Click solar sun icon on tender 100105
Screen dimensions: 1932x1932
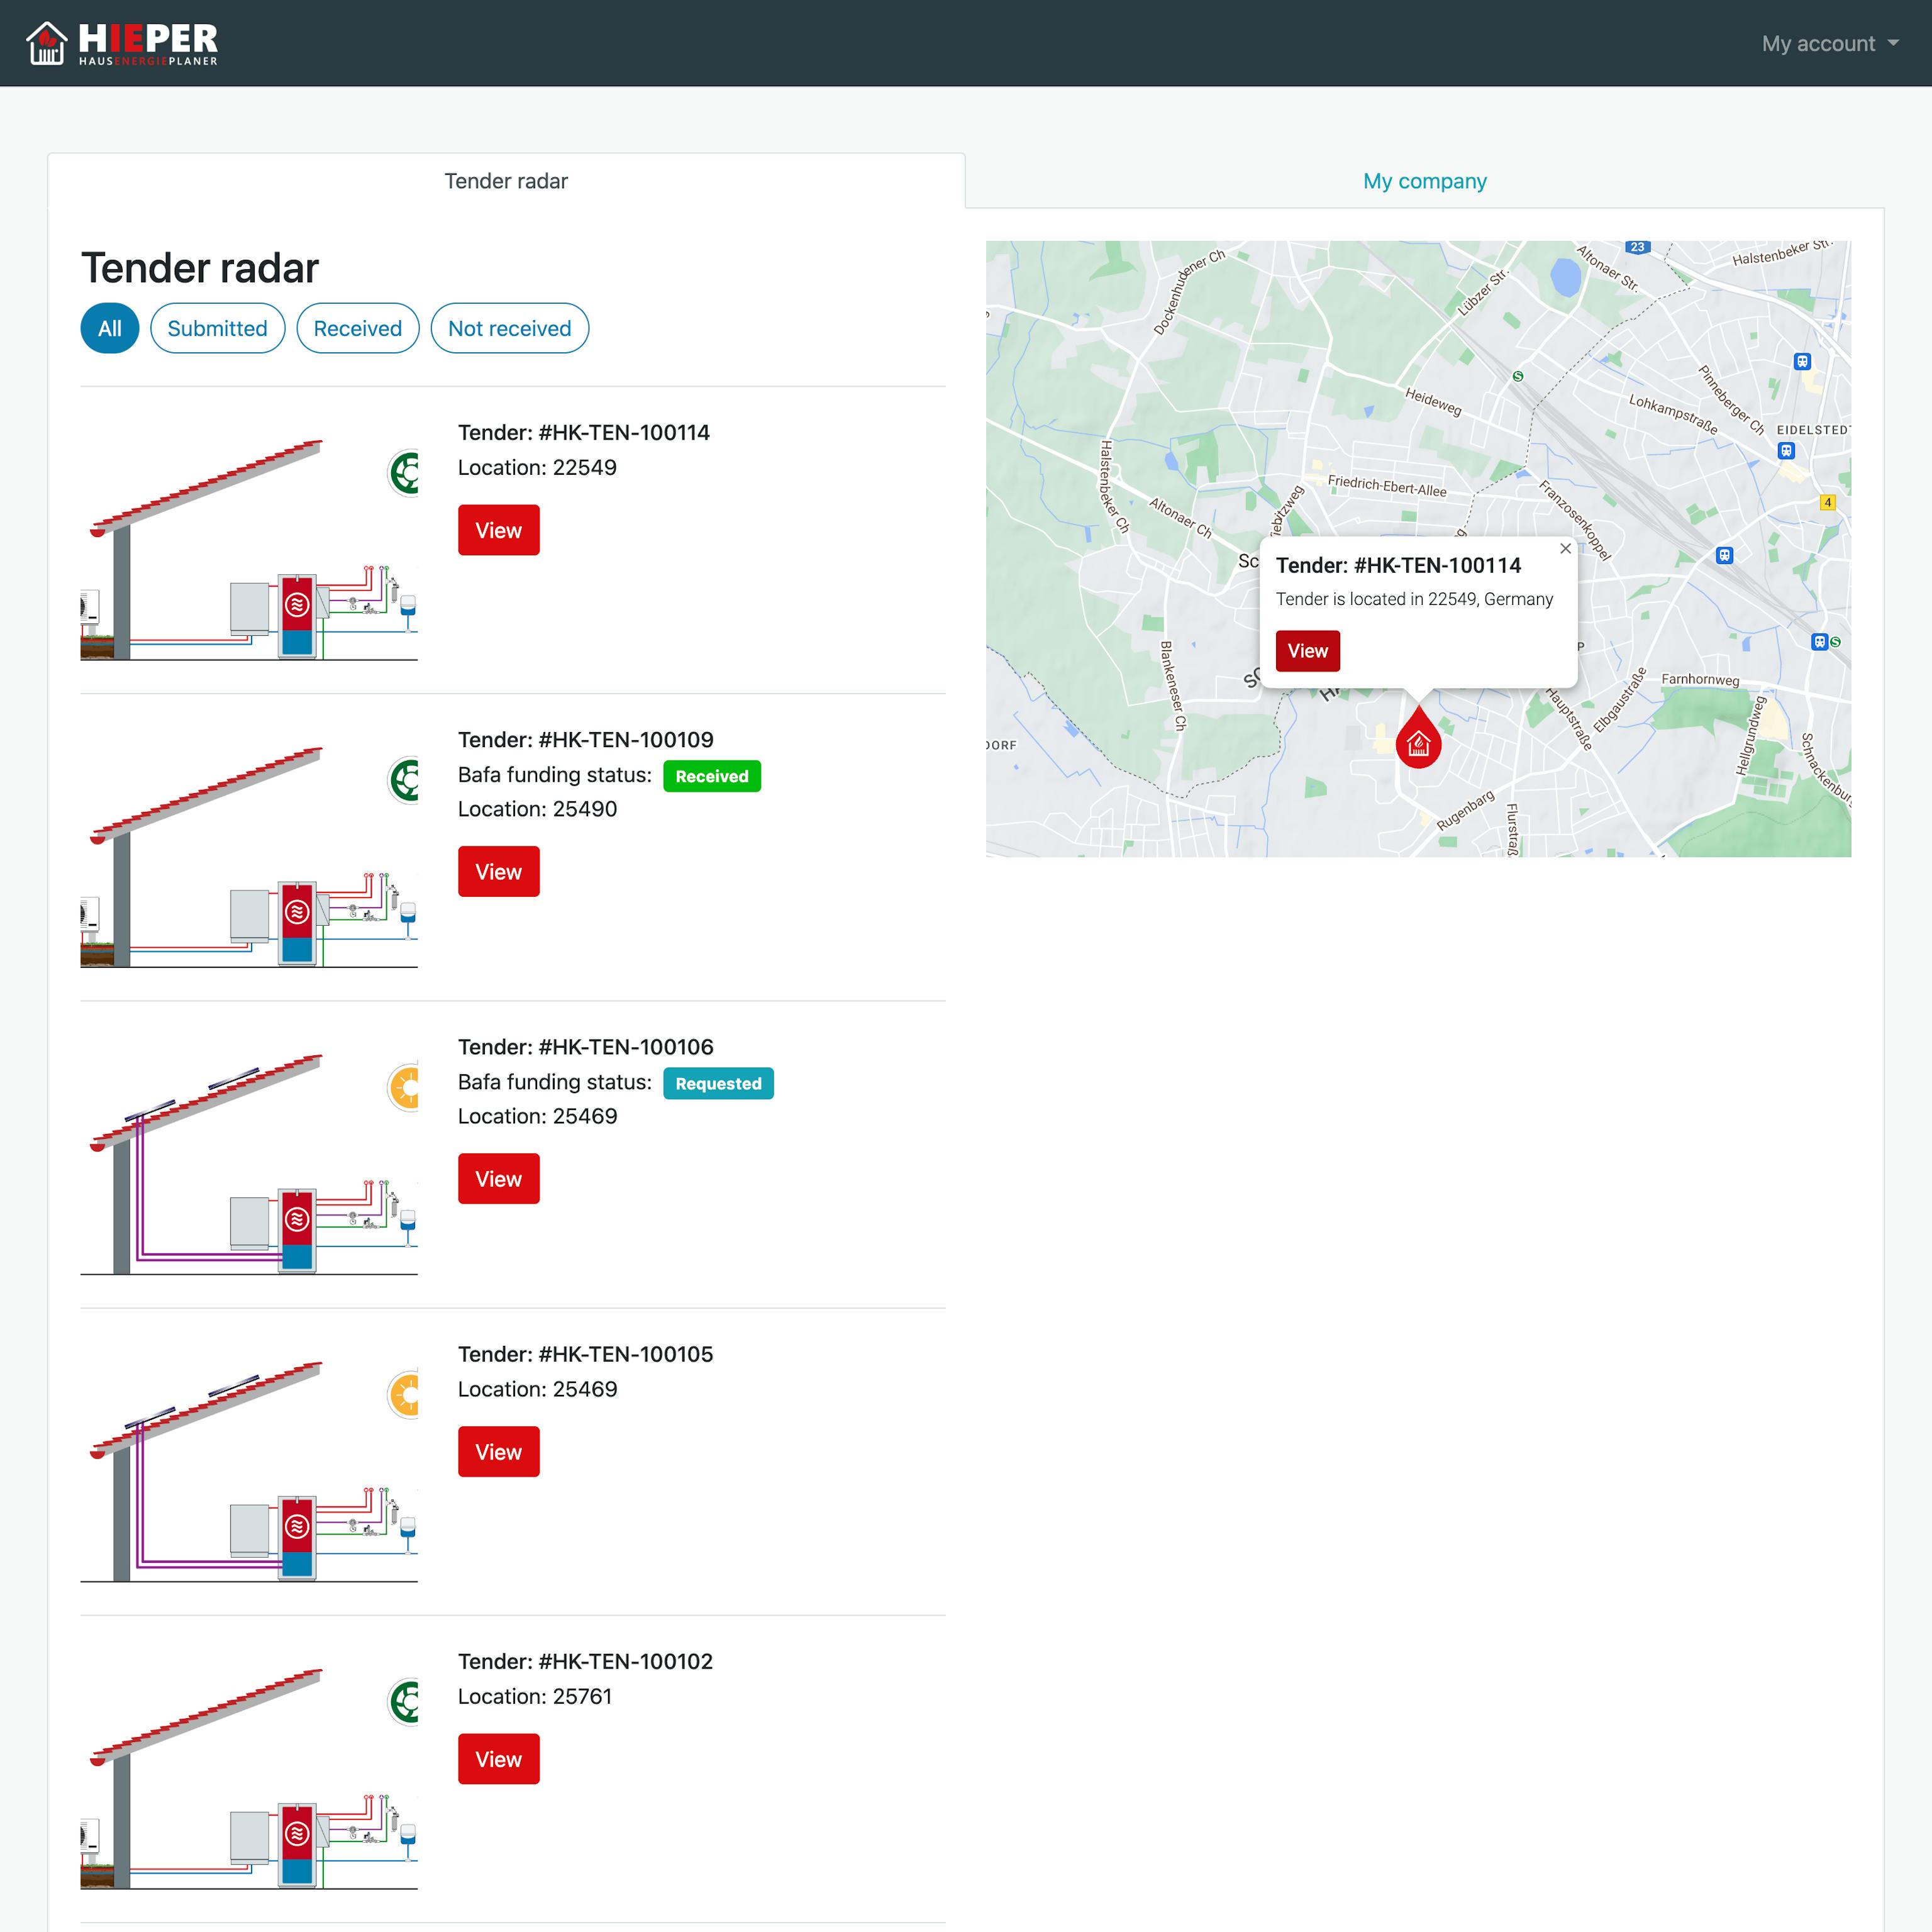click(x=404, y=1394)
